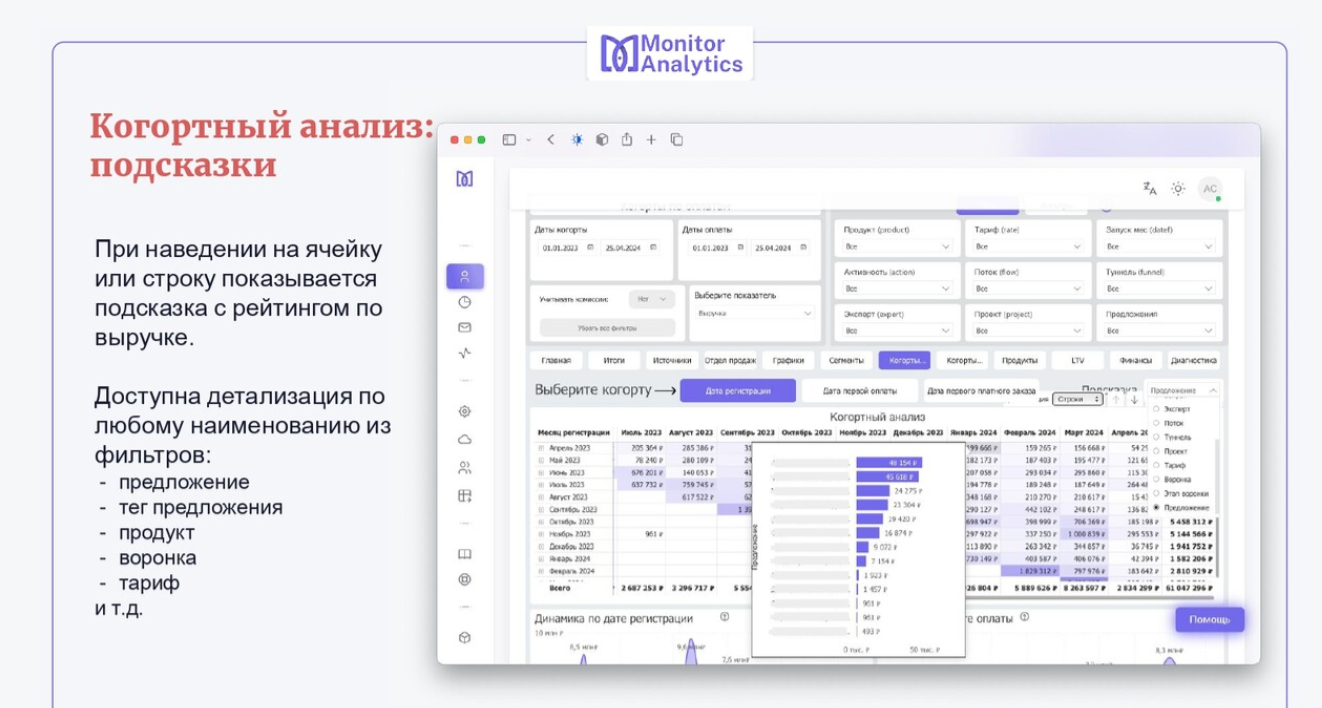Select the Тариф radio option
Viewport: 1322px width, 708px height.
tap(1157, 465)
